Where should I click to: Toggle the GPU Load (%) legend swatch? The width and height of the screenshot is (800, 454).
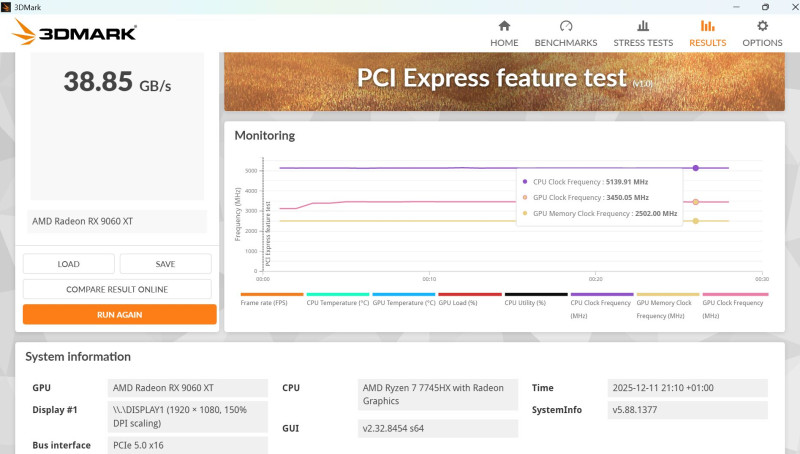(470, 294)
